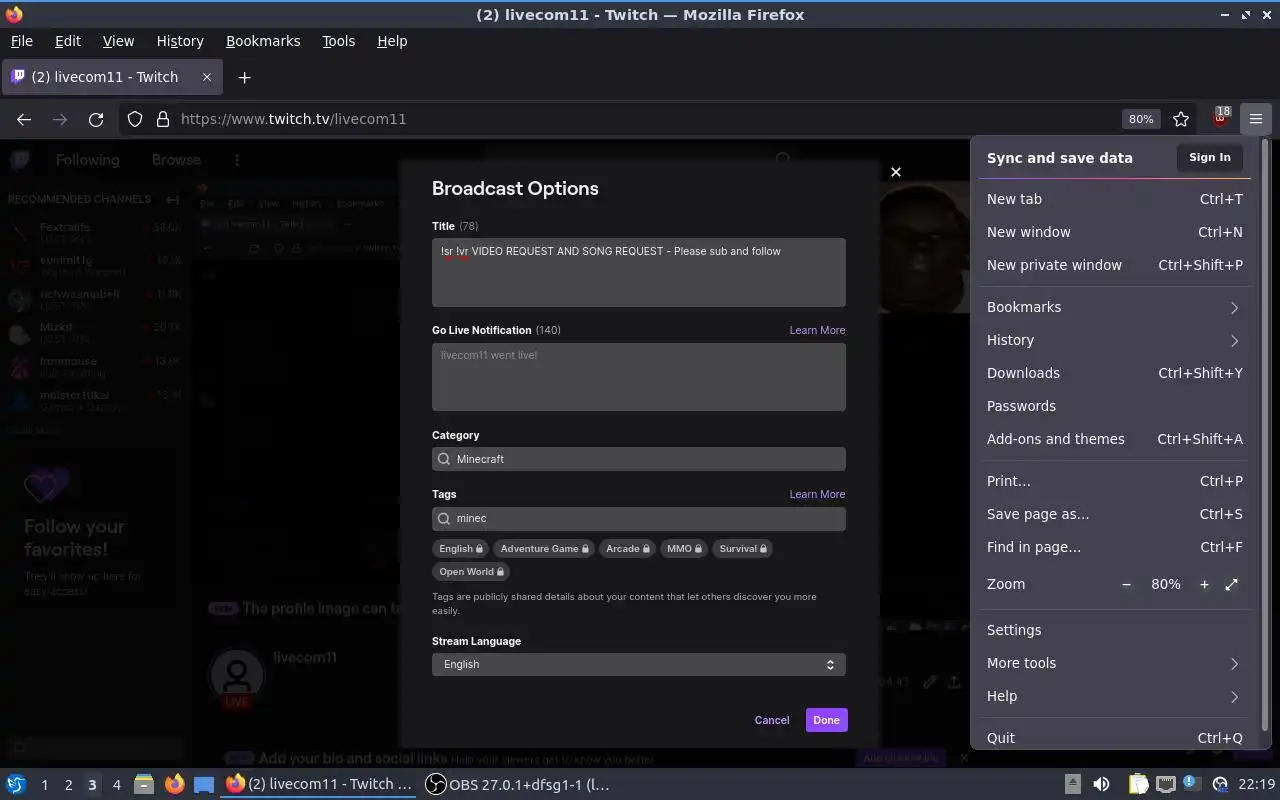Click the Survival tag chip
1280x800 pixels.
(743, 548)
